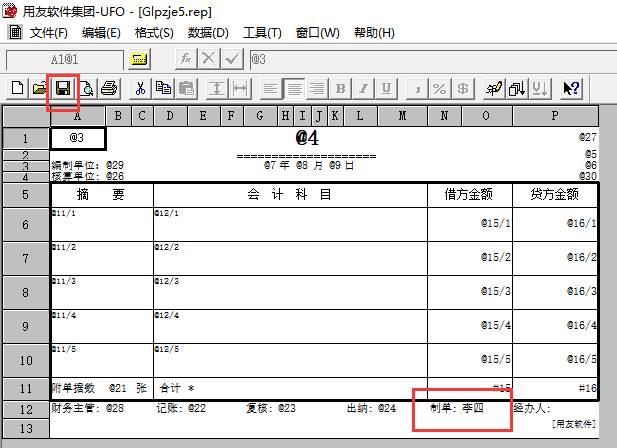Click the Cut scissors icon

(x=141, y=89)
